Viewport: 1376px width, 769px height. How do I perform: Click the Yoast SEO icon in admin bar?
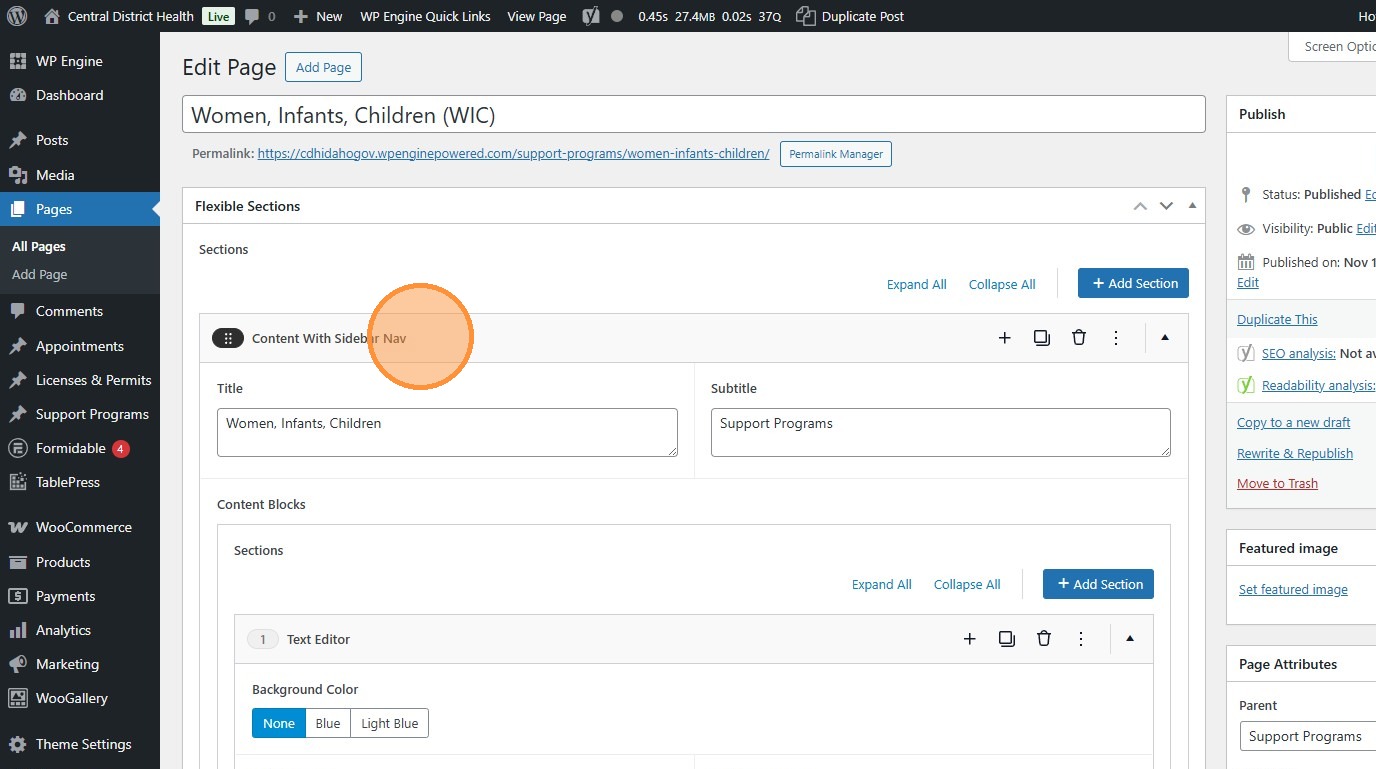[591, 16]
